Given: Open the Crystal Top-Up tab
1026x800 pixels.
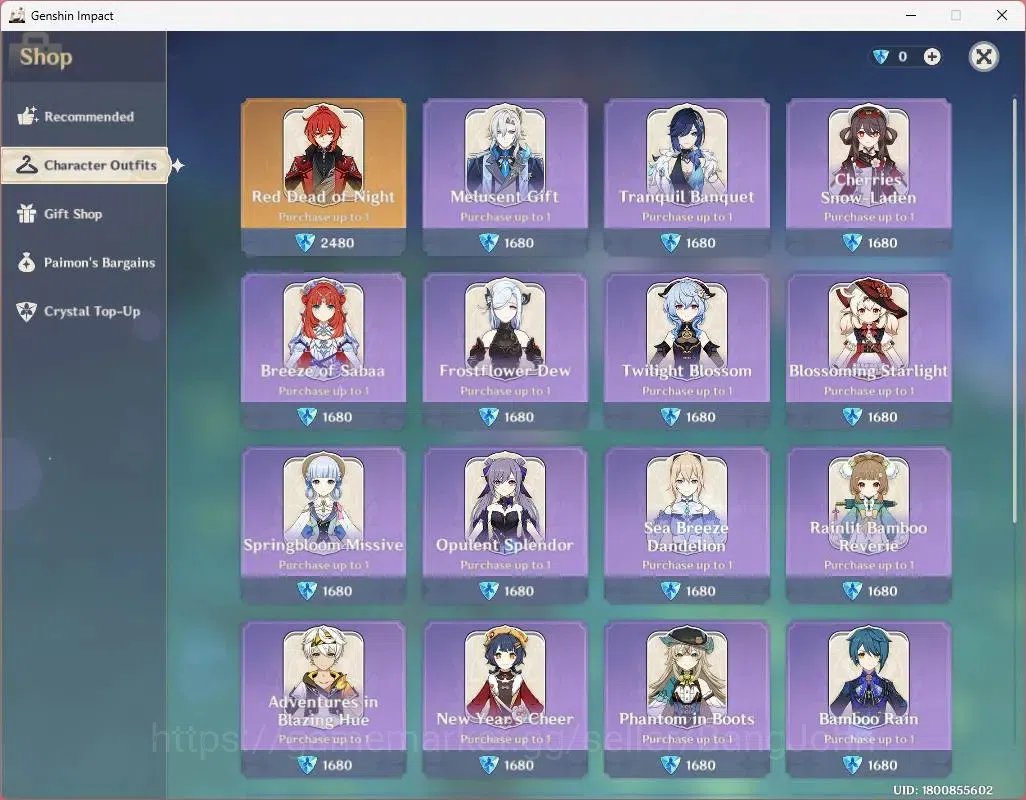Looking at the screenshot, I should (83, 311).
